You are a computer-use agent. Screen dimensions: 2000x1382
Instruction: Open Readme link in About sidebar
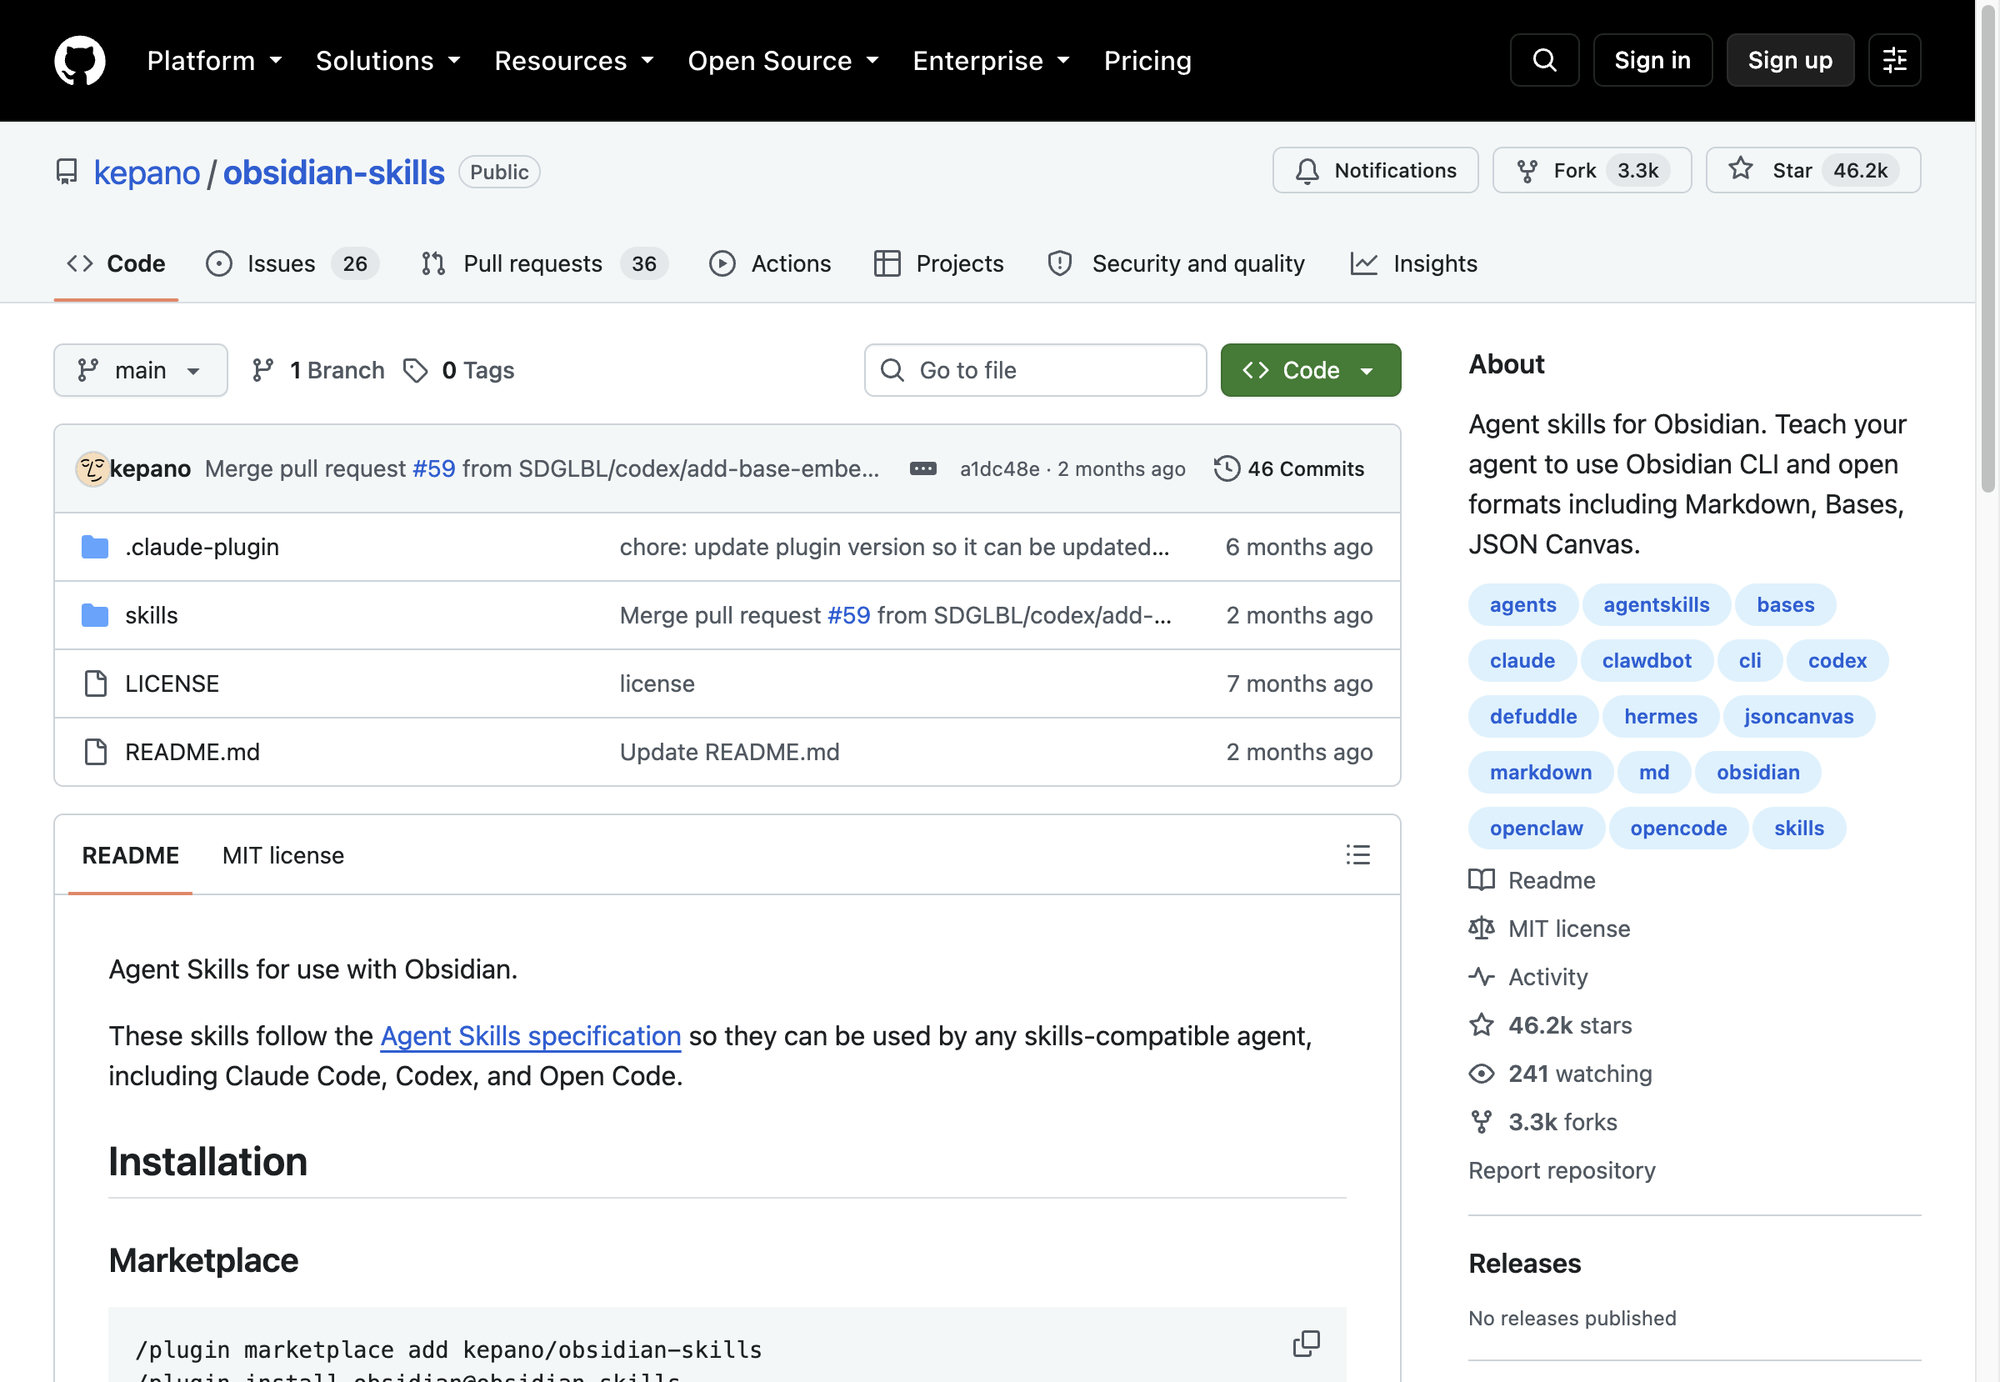[1532, 881]
